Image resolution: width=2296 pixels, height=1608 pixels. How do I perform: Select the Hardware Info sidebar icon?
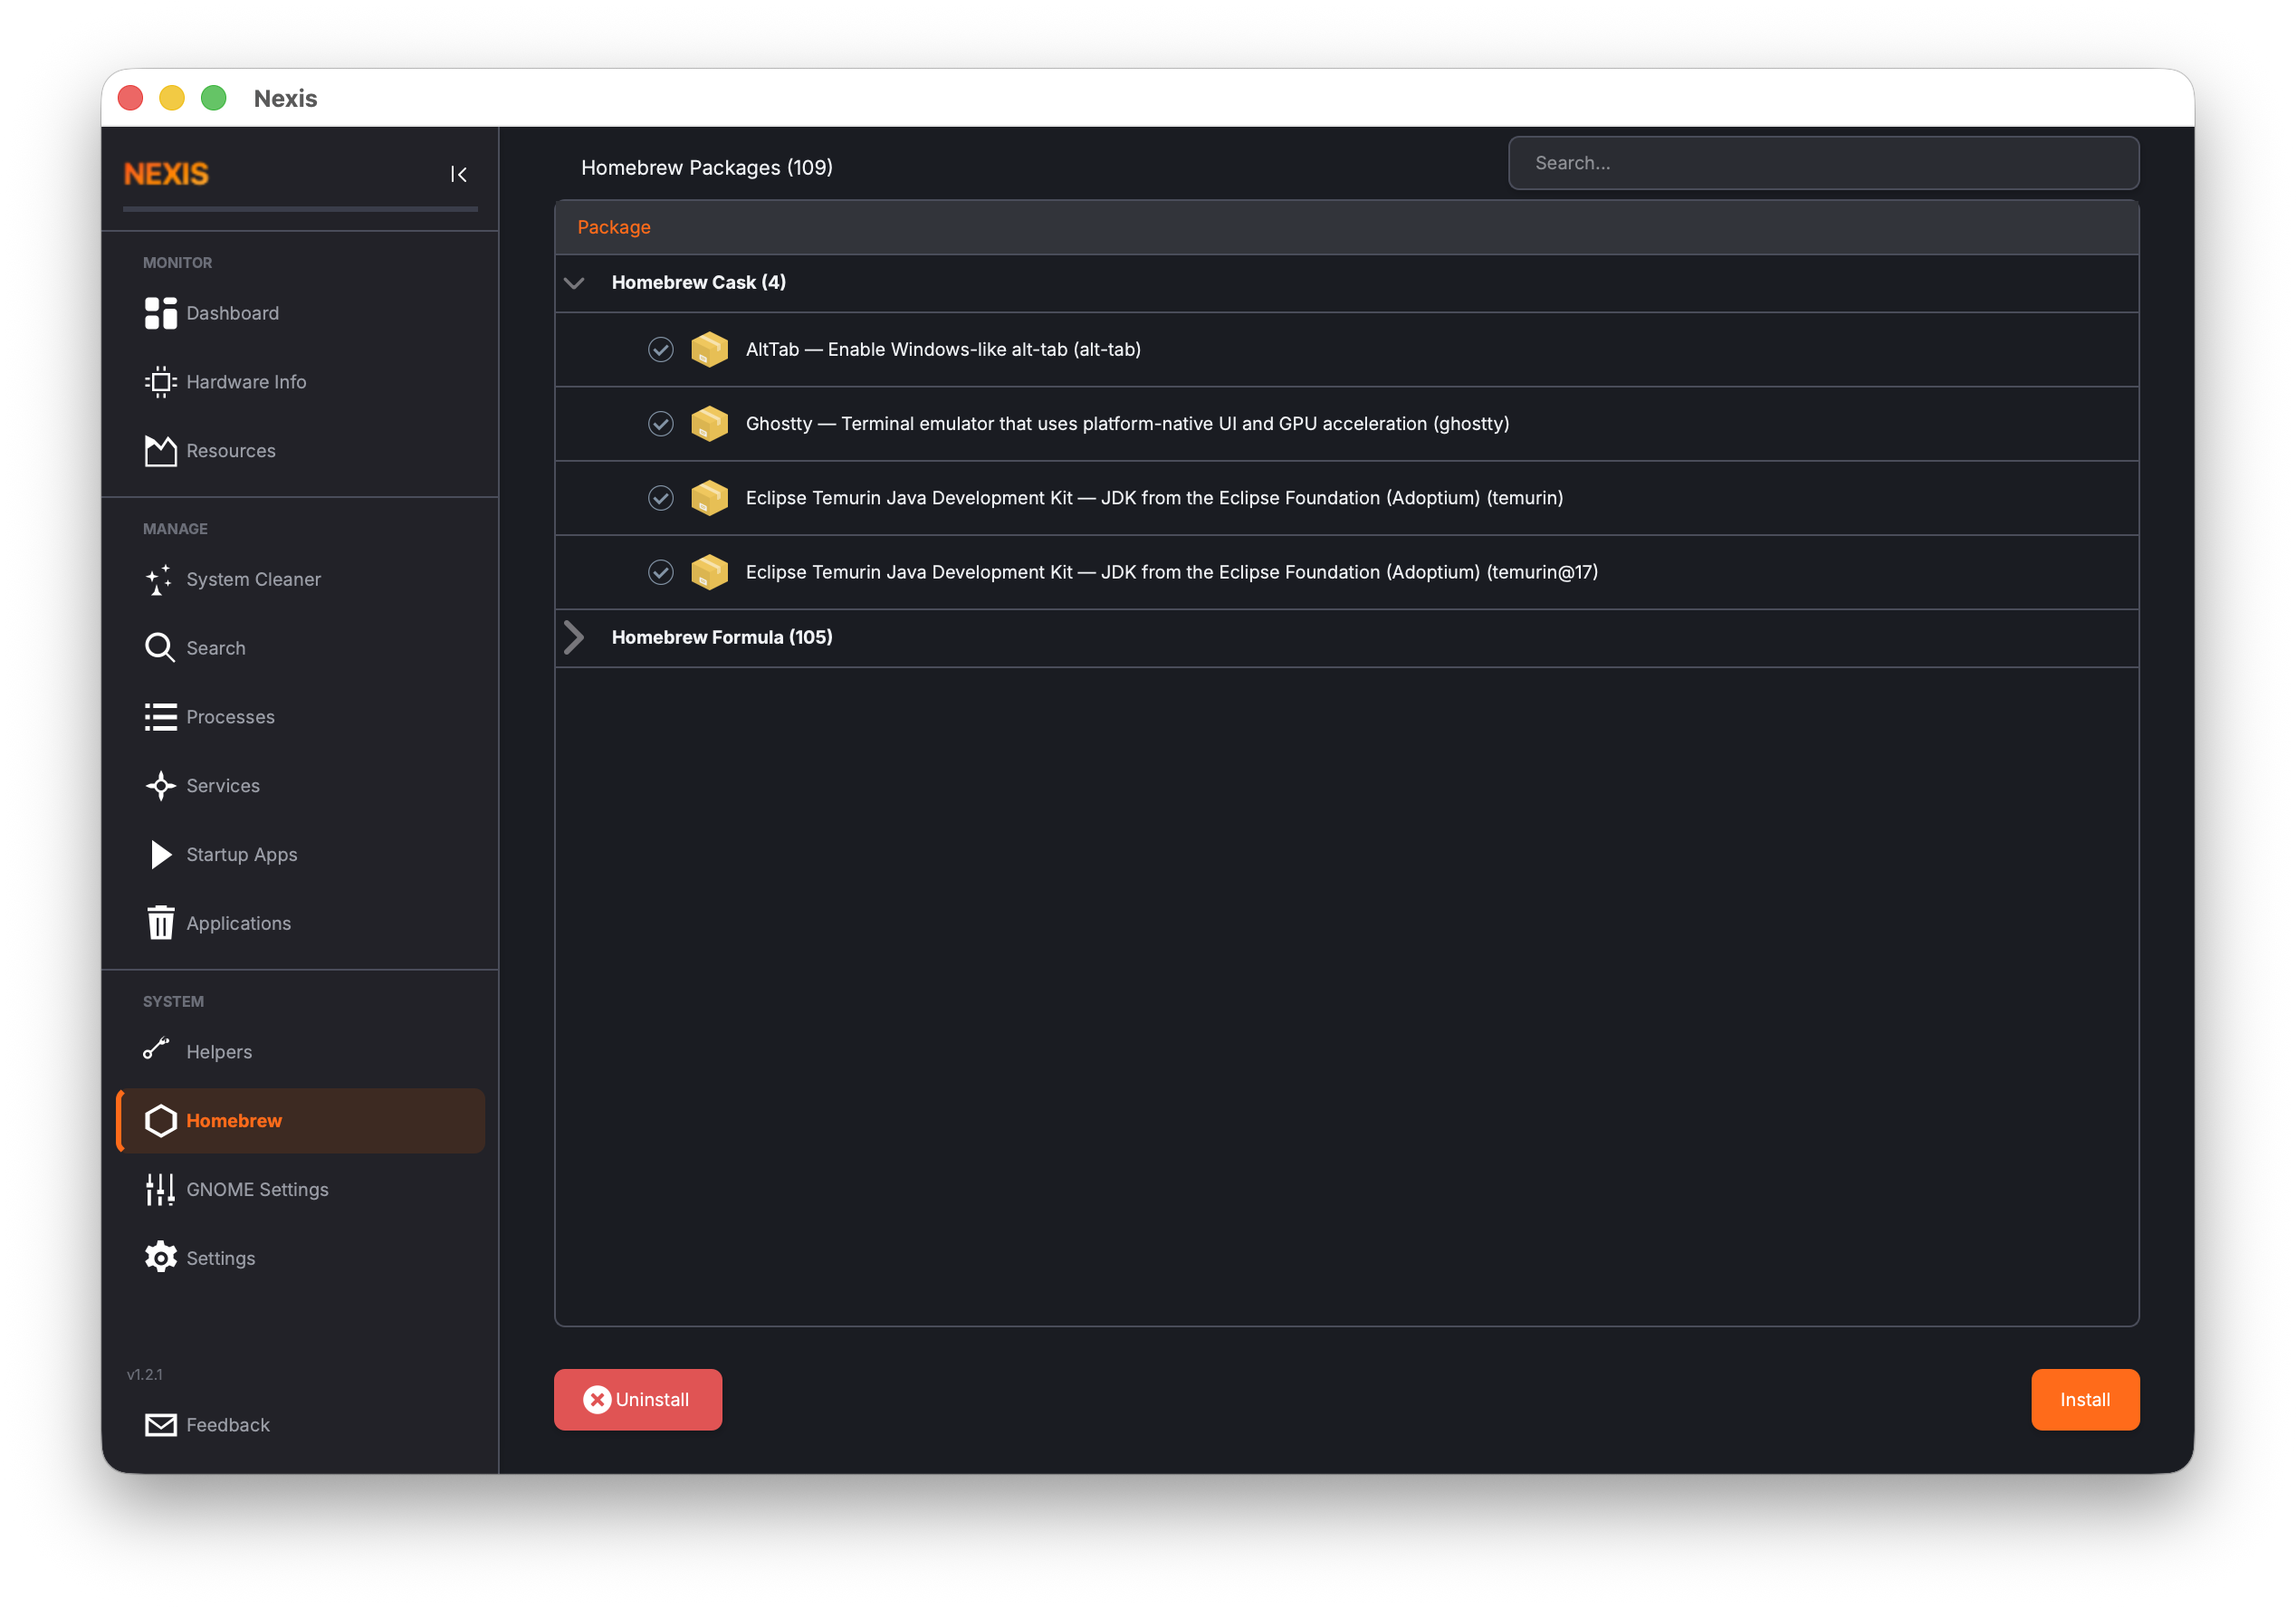(x=161, y=382)
